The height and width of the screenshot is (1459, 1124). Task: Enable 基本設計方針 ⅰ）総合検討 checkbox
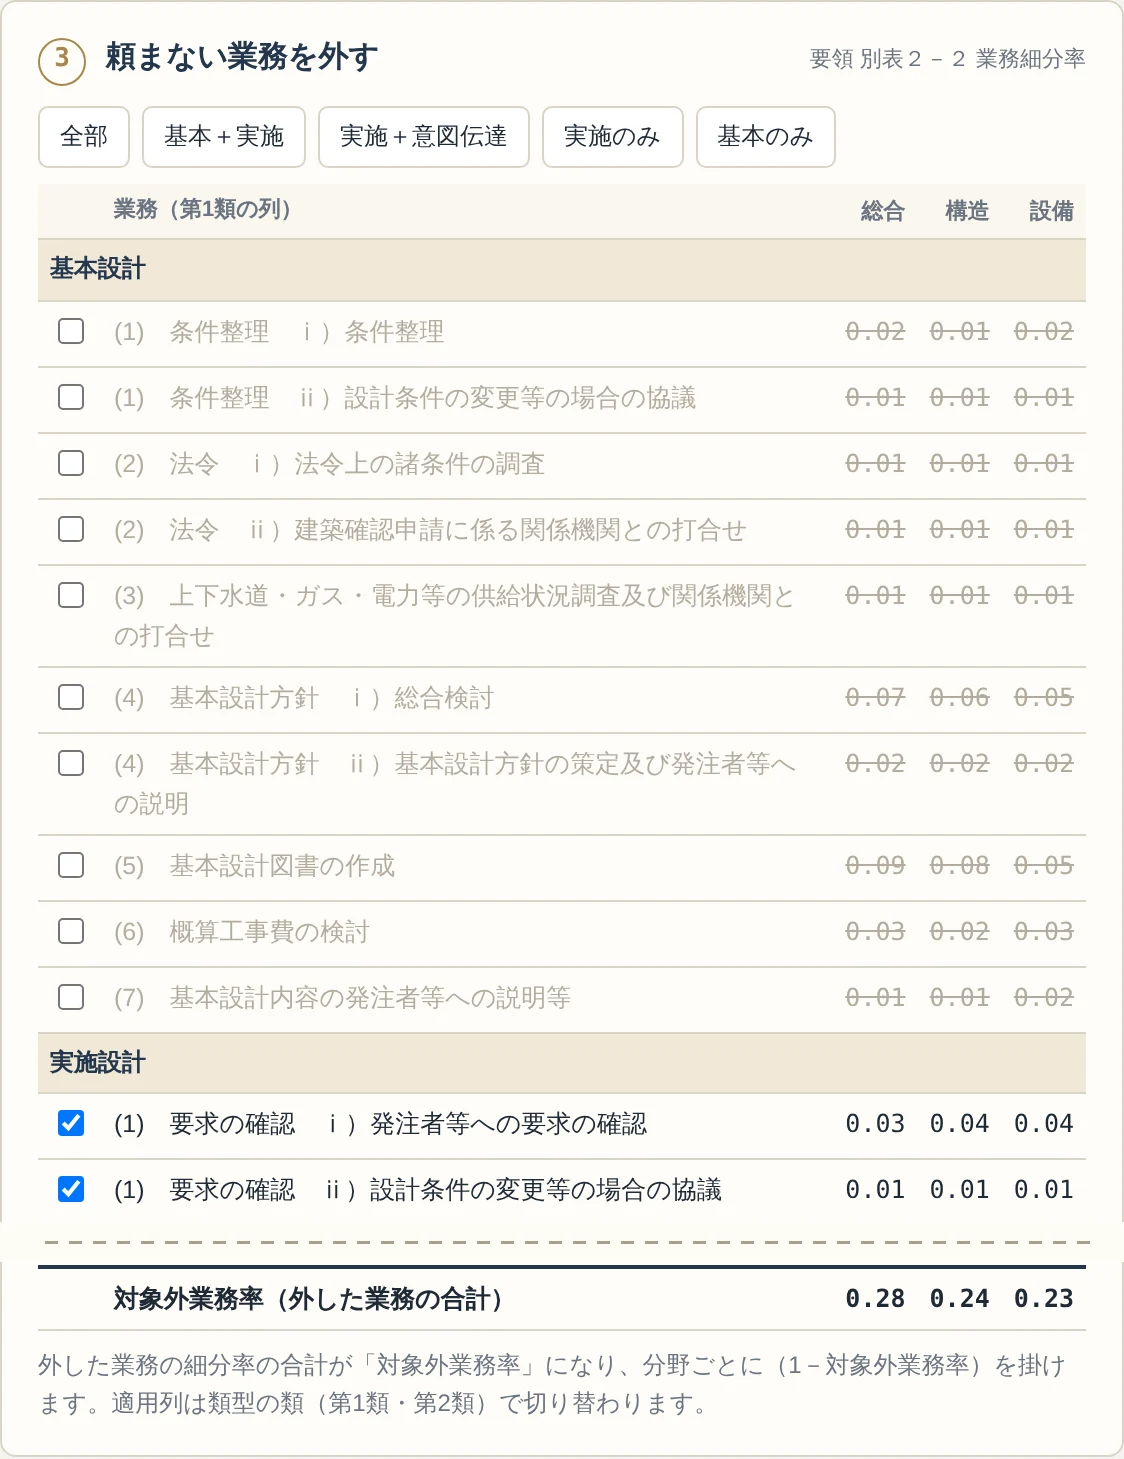pos(71,697)
